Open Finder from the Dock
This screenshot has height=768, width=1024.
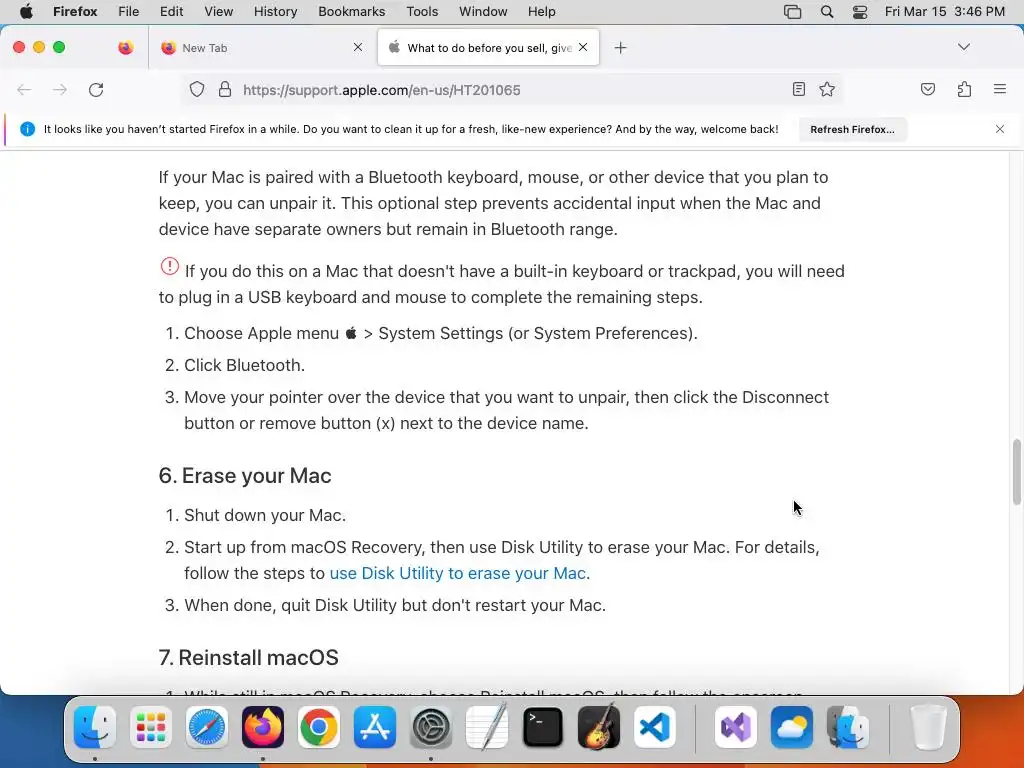(x=95, y=727)
